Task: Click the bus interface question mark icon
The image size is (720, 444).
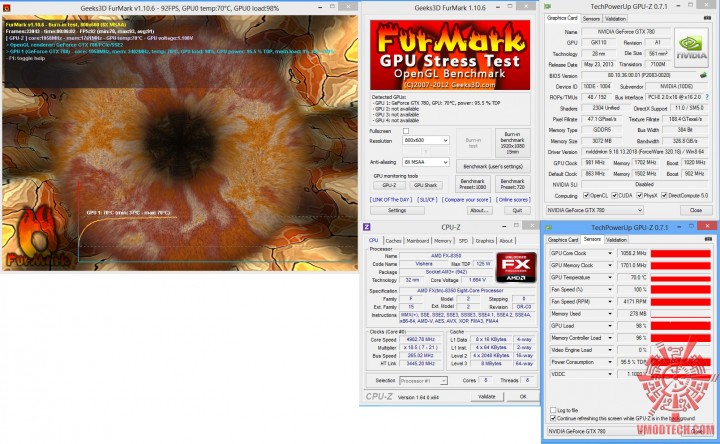Action: pyautogui.click(x=707, y=97)
